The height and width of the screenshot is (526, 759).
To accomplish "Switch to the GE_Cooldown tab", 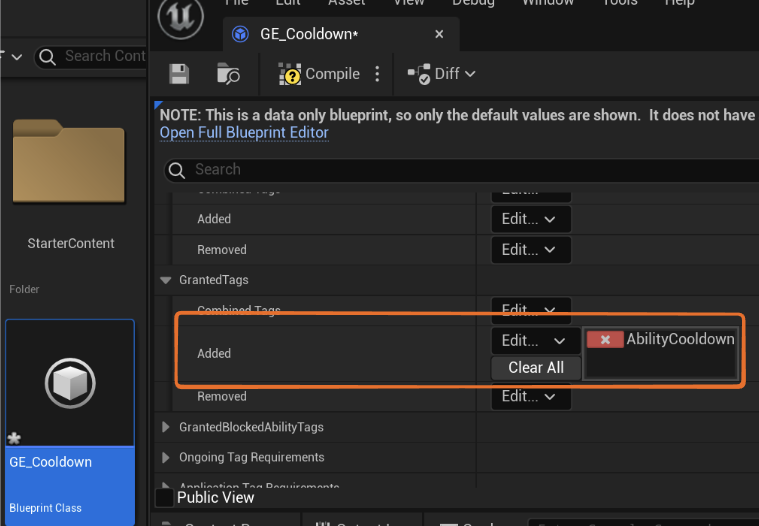I will (x=305, y=34).
